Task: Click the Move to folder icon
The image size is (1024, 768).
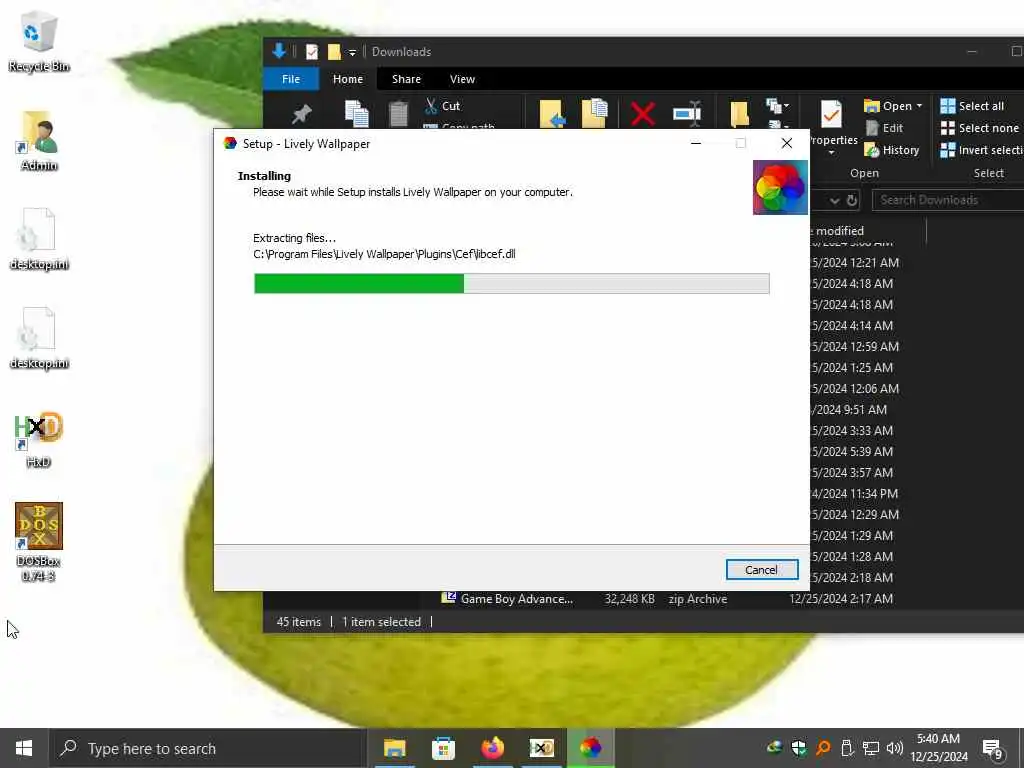Action: (x=552, y=113)
